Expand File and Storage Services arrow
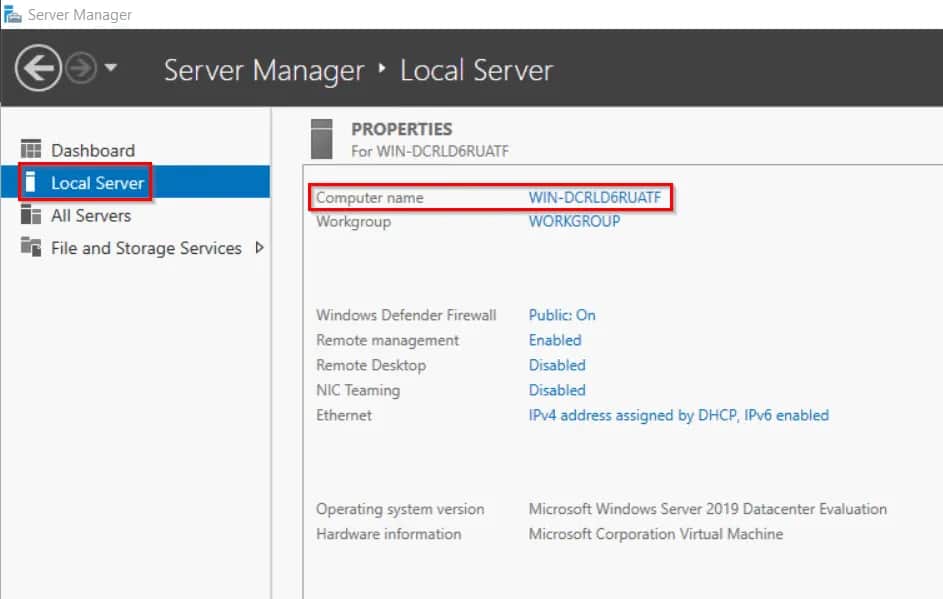 point(259,248)
